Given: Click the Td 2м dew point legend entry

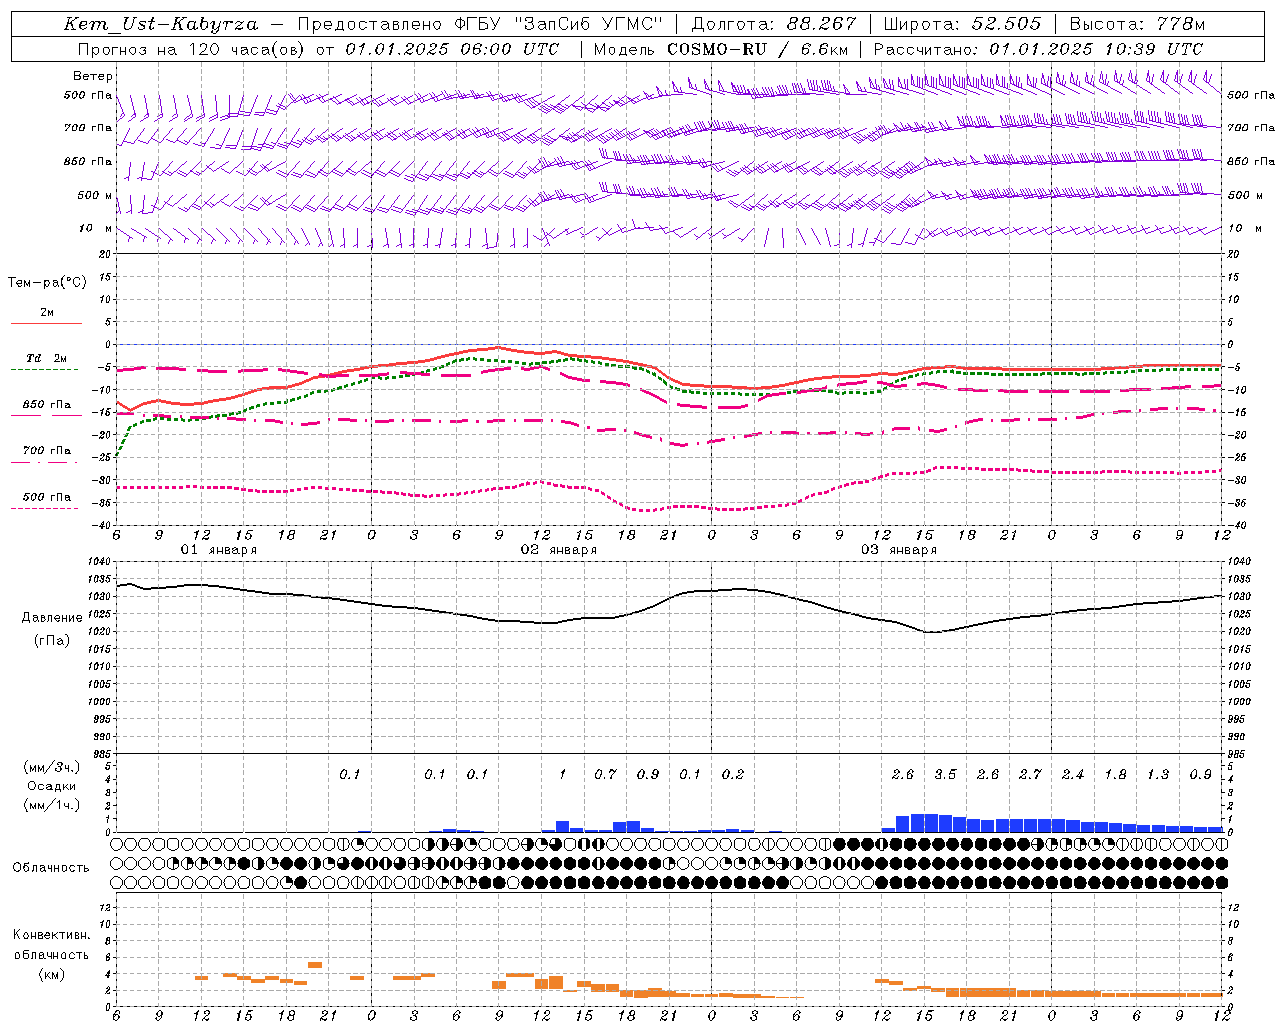Looking at the screenshot, I should pyautogui.click(x=47, y=358).
